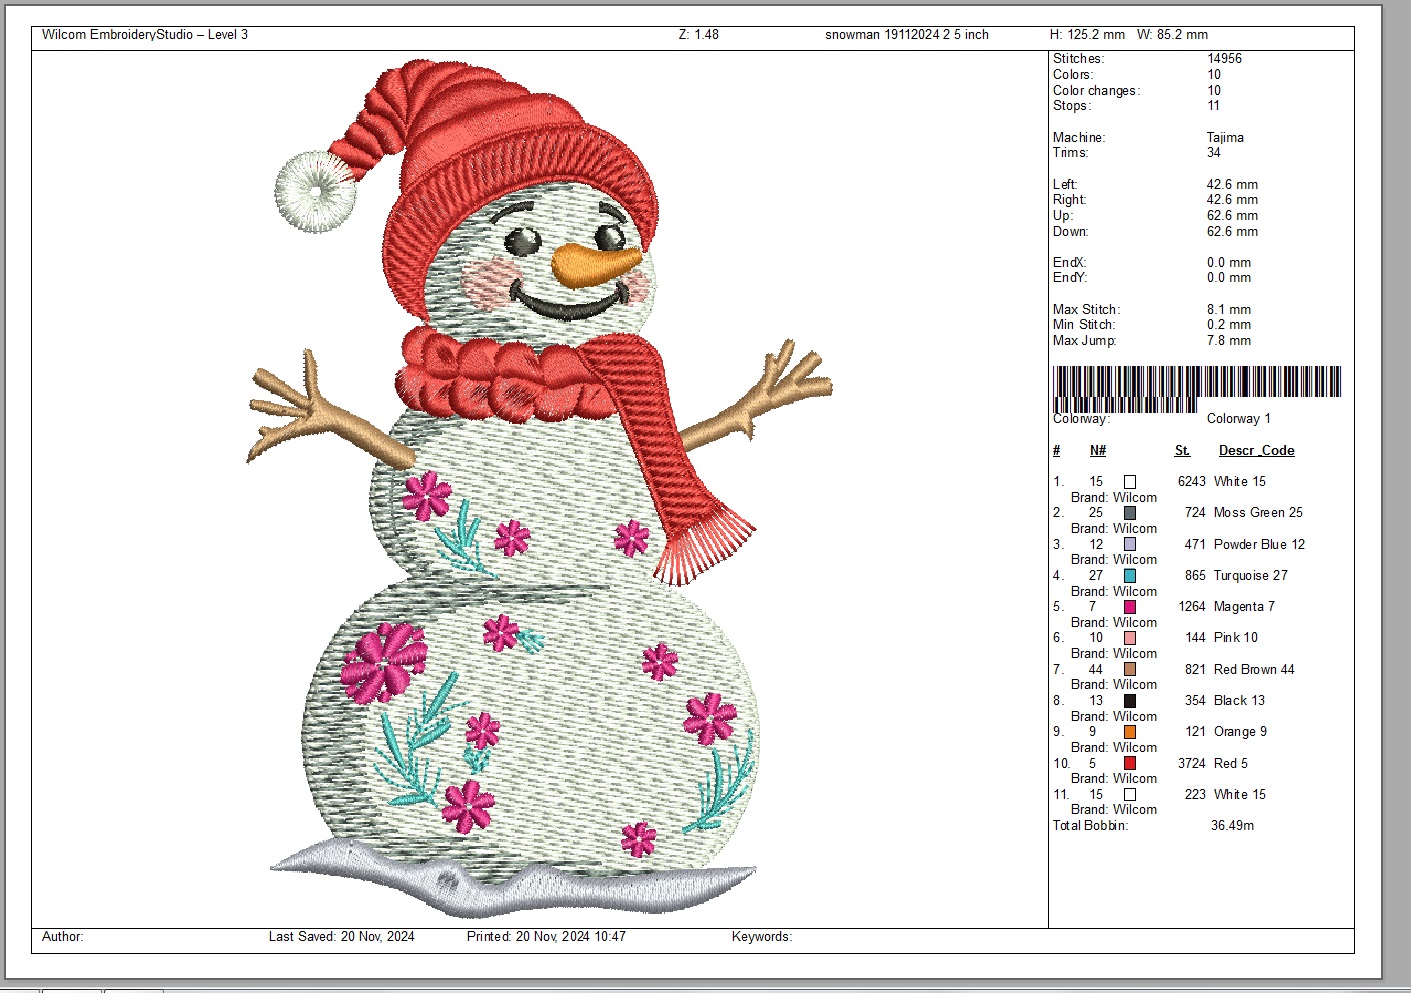Click the White 15 swatch in row 1
Viewport: 1411px width, 993px height.
[x=1129, y=482]
